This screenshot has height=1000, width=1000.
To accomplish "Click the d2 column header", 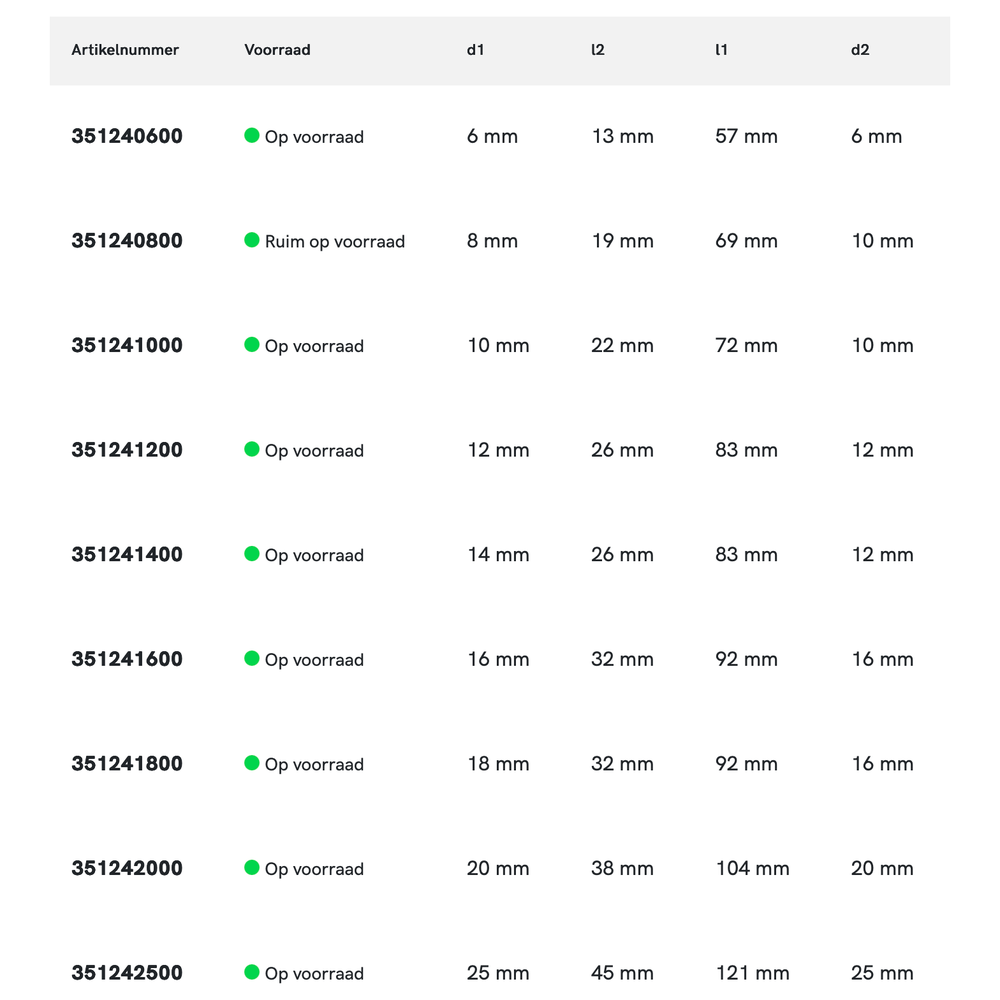I will pyautogui.click(x=860, y=50).
